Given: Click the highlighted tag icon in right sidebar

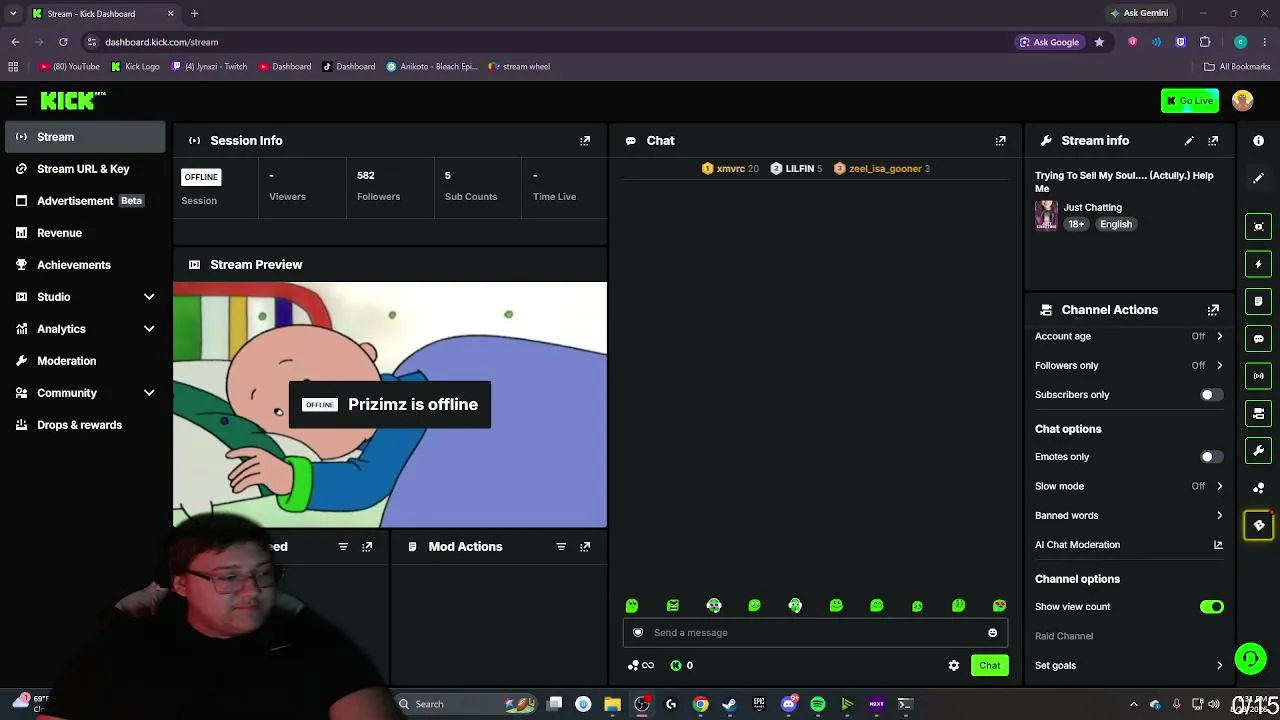Looking at the screenshot, I should click(x=1258, y=525).
